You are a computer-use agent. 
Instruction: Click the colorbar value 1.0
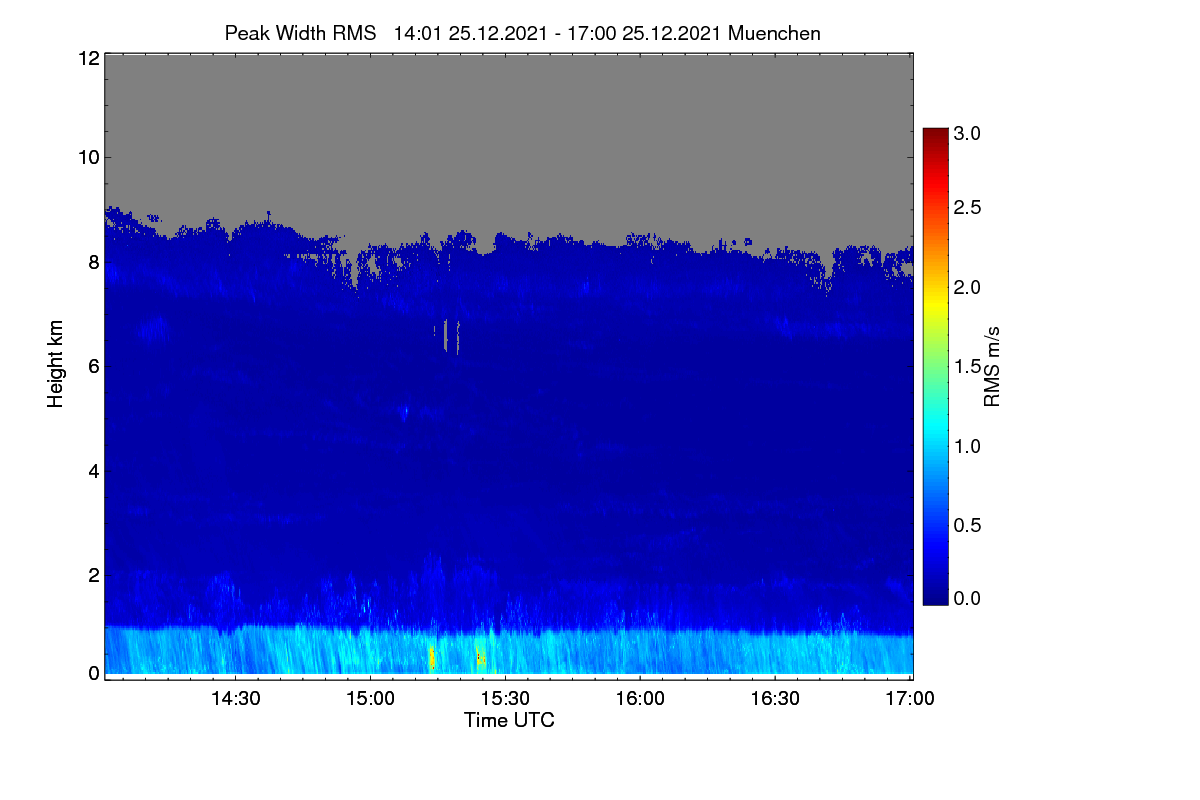(x=968, y=445)
